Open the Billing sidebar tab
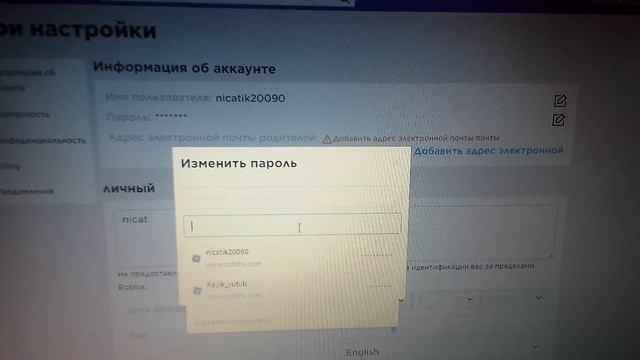 pyautogui.click(x=10, y=166)
